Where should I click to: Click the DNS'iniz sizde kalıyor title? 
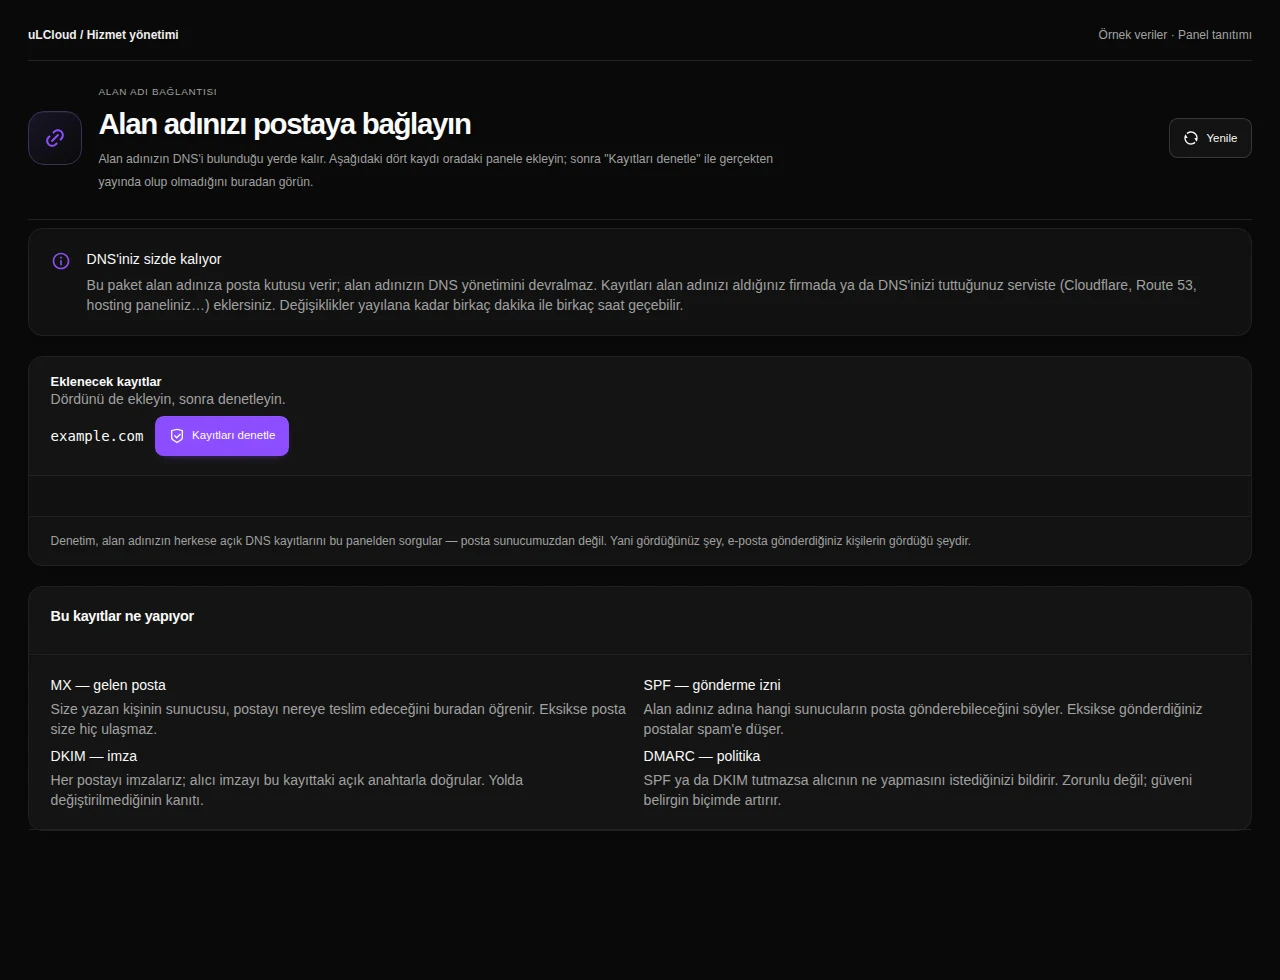pyautogui.click(x=154, y=259)
